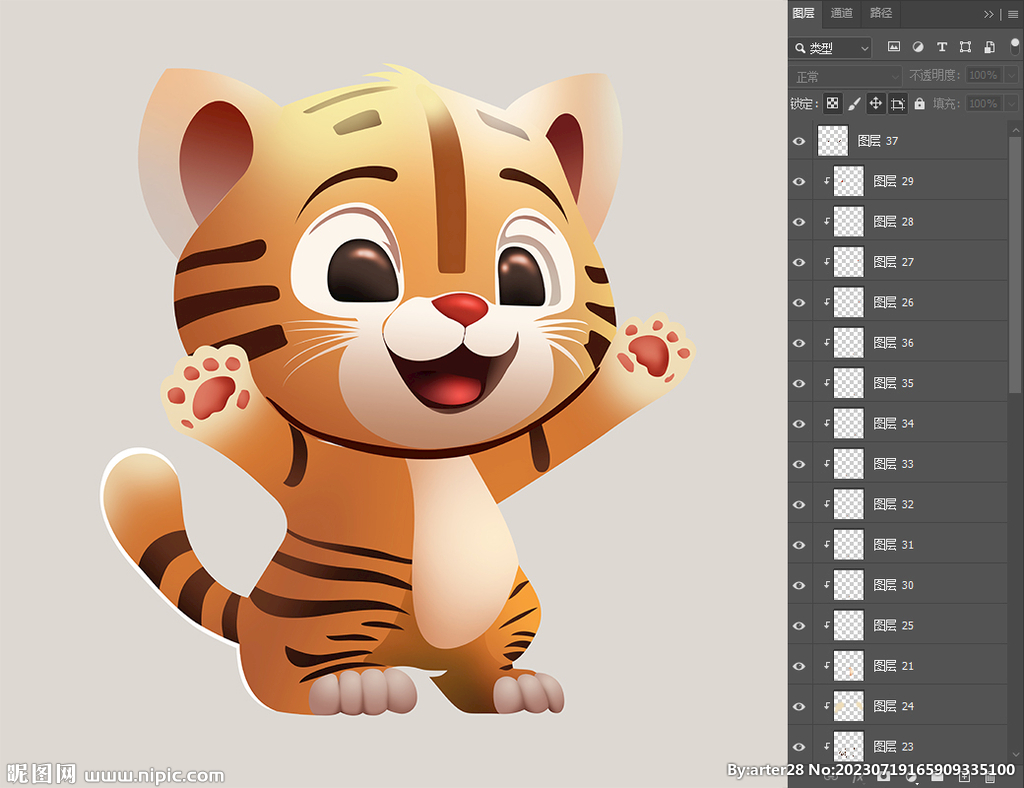Lock layer position move icon
Image resolution: width=1024 pixels, height=788 pixels.
(876, 104)
